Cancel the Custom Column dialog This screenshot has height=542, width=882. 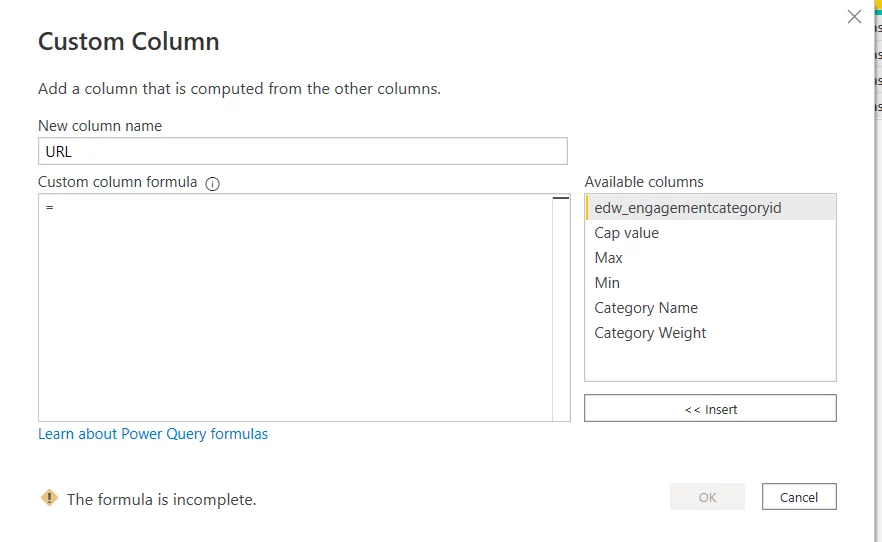point(799,497)
